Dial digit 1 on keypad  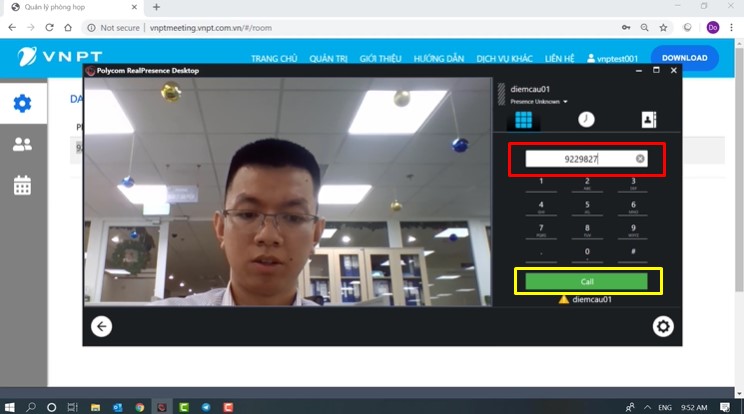coord(541,183)
